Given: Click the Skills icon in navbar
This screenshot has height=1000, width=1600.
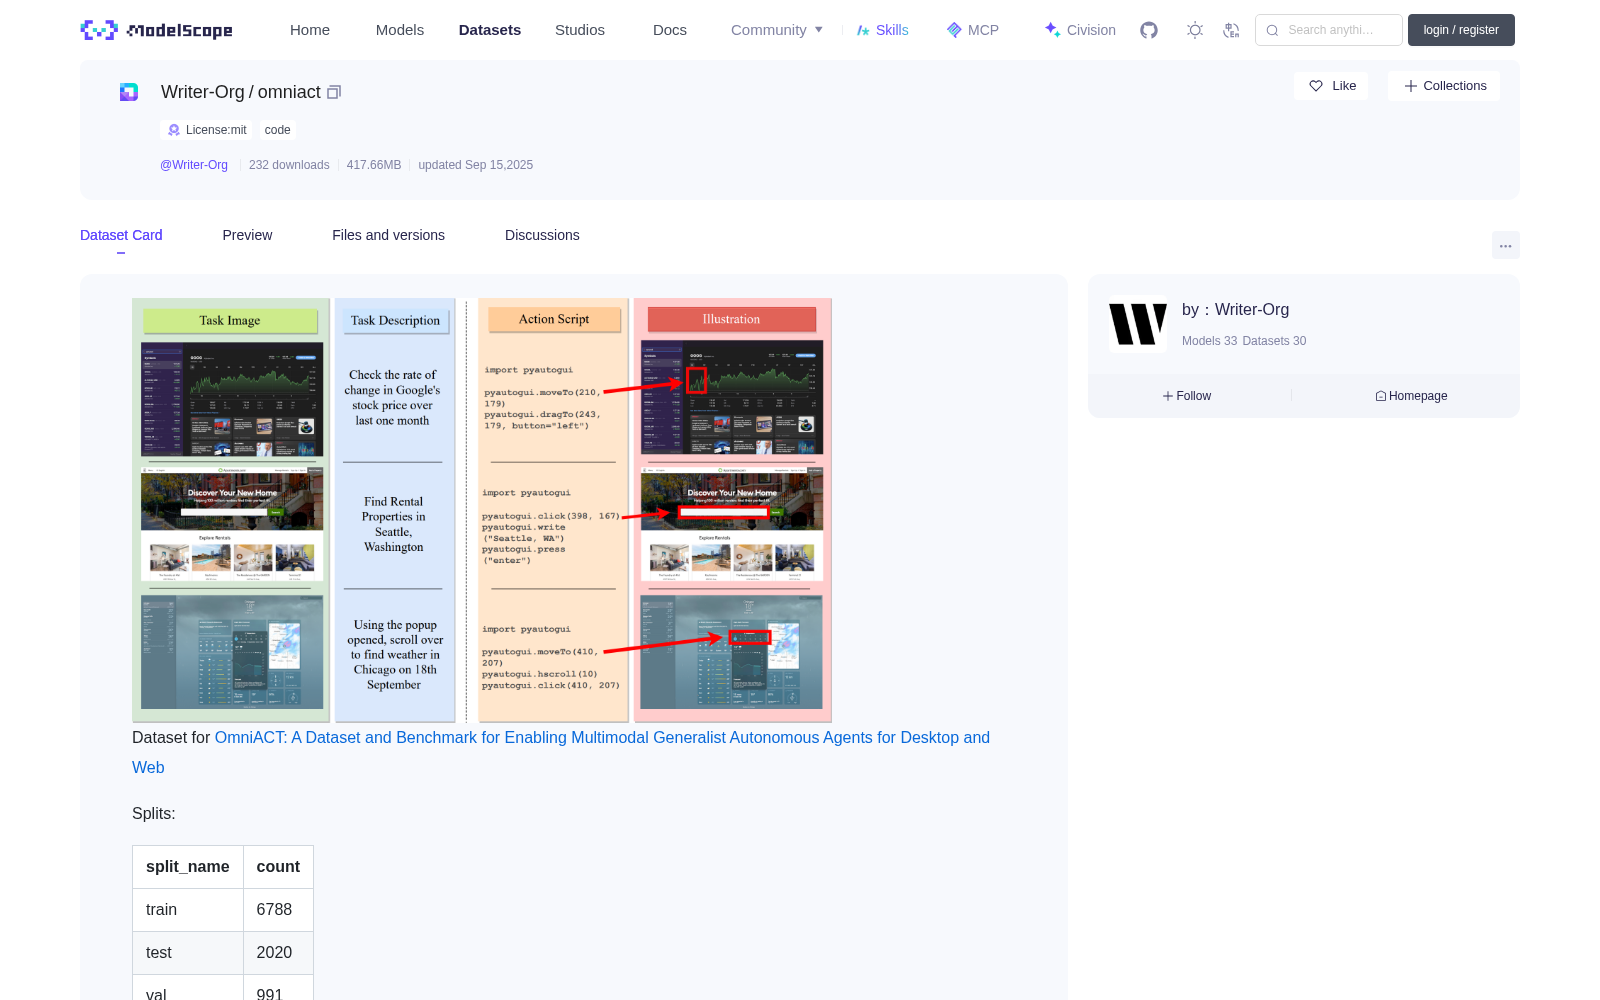Looking at the screenshot, I should coord(863,30).
